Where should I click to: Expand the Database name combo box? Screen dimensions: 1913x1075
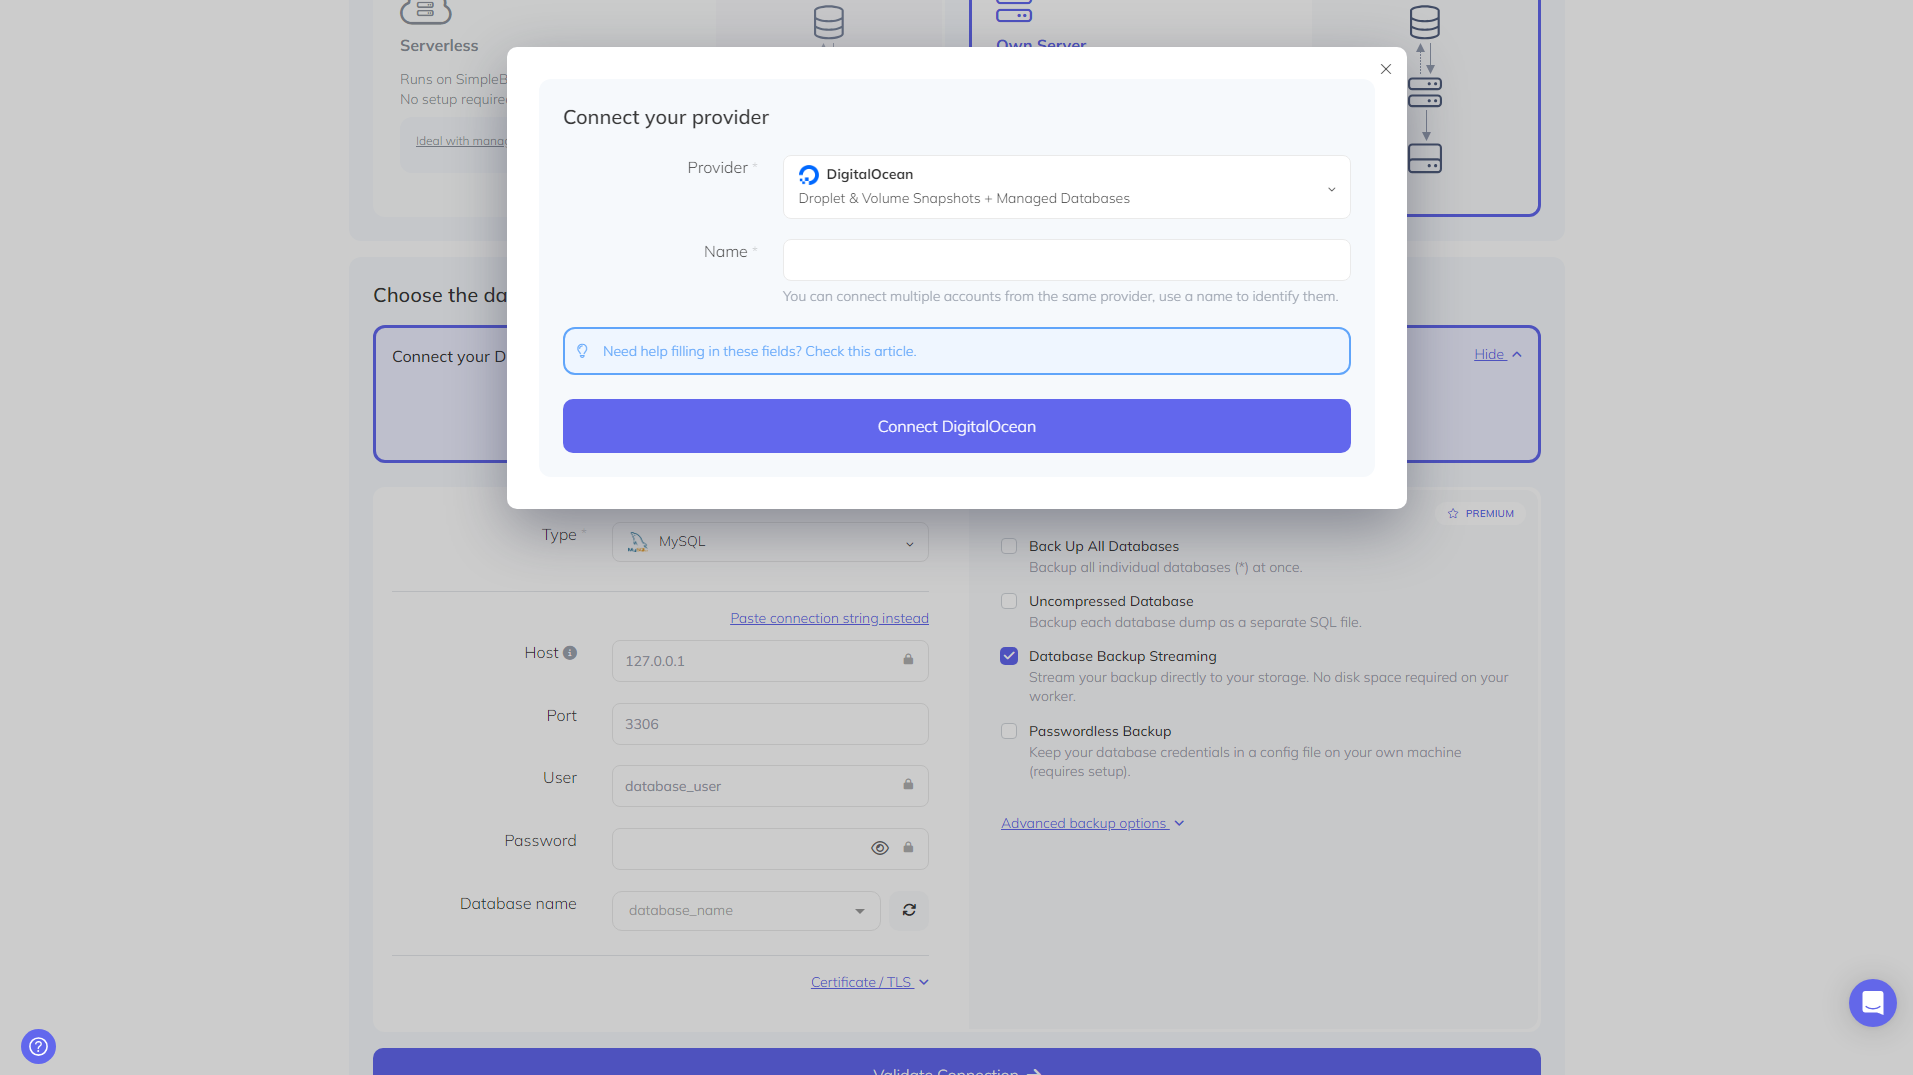coord(745,910)
